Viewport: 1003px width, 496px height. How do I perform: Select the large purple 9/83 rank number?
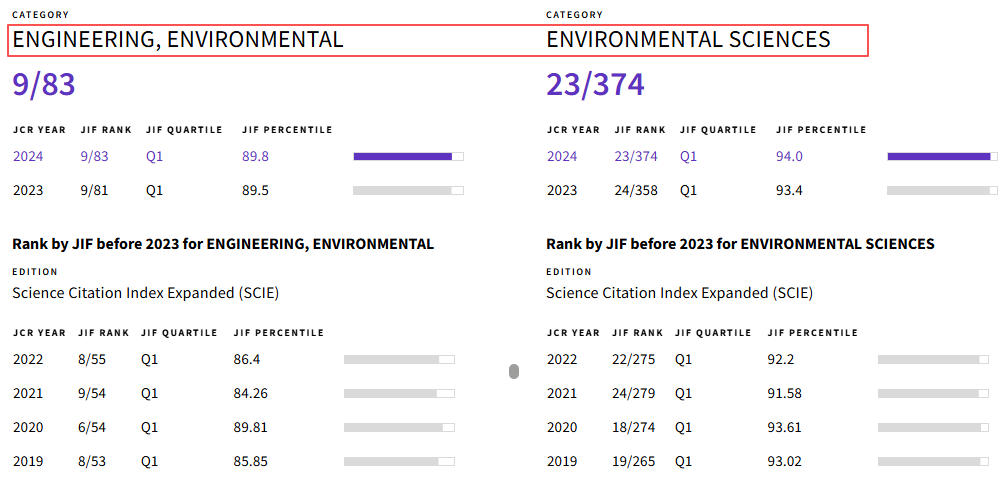(x=44, y=85)
